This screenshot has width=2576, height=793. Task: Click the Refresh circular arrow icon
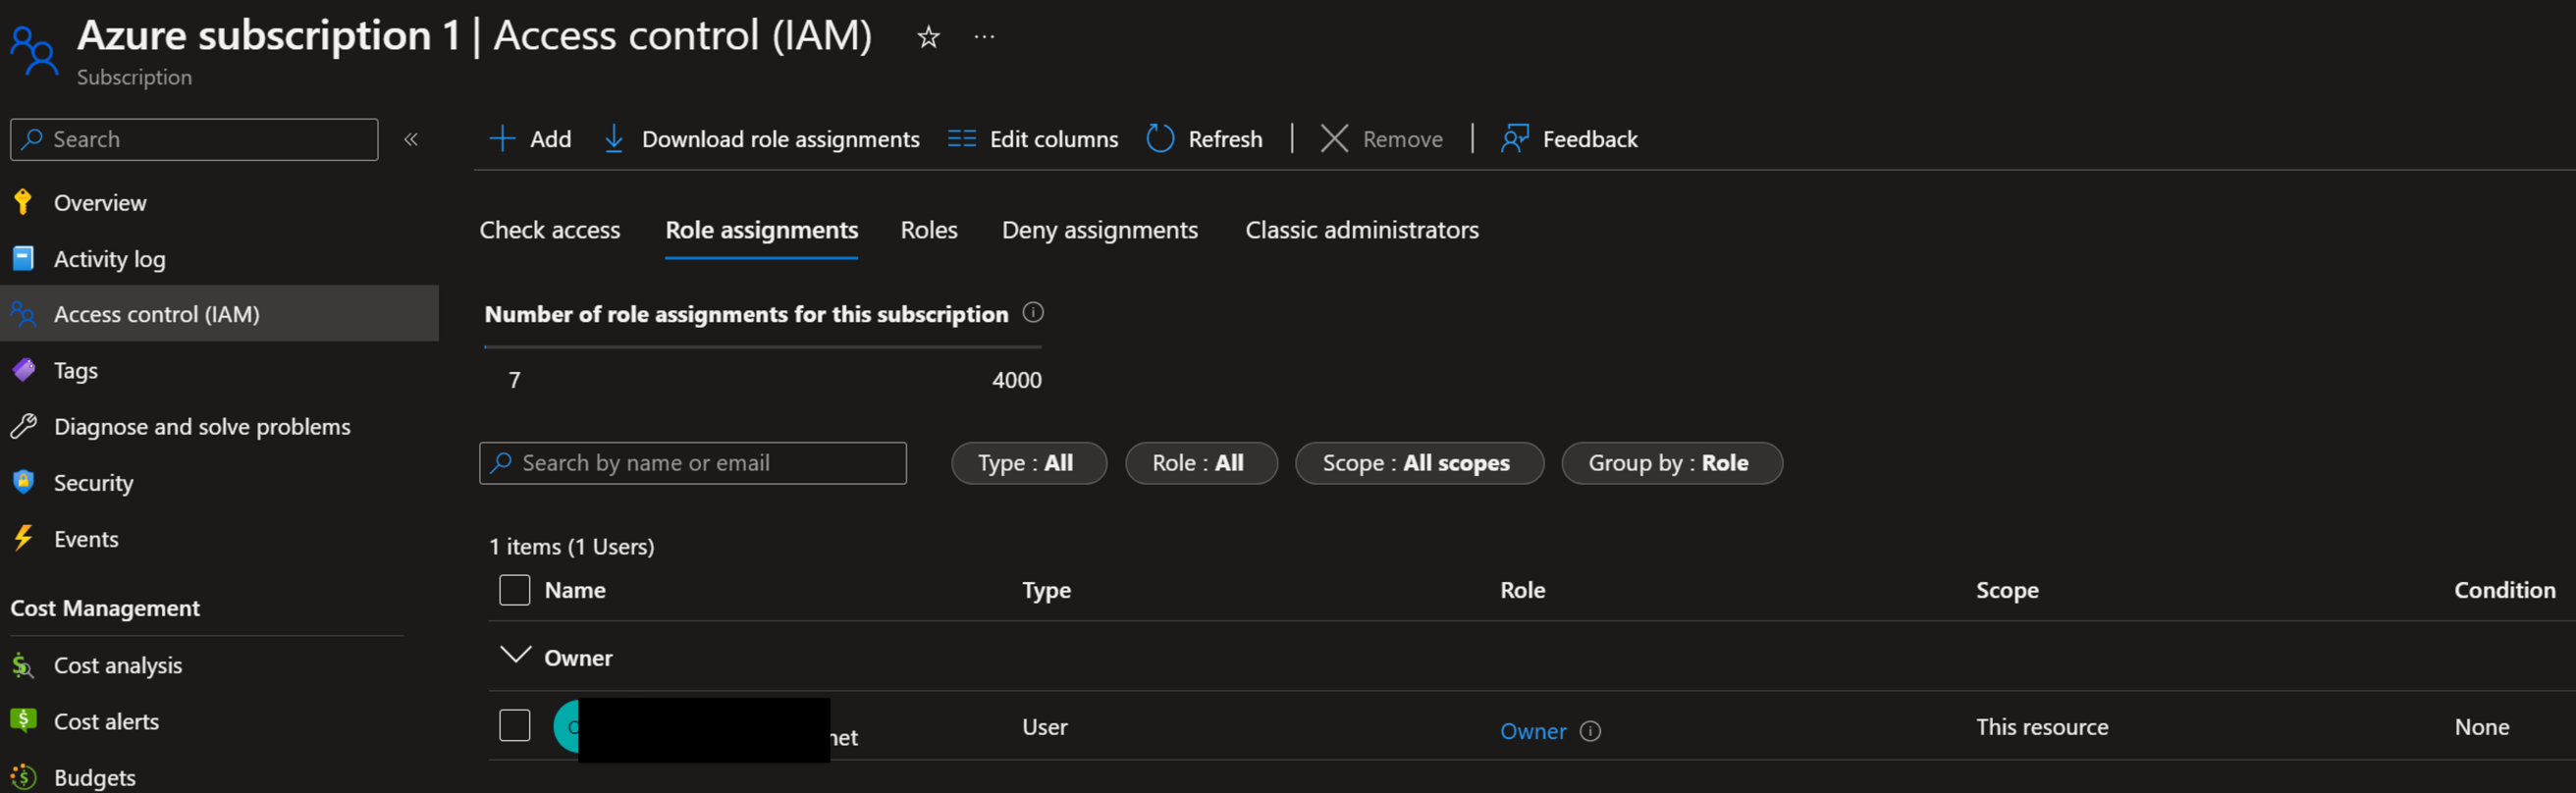click(x=1160, y=138)
